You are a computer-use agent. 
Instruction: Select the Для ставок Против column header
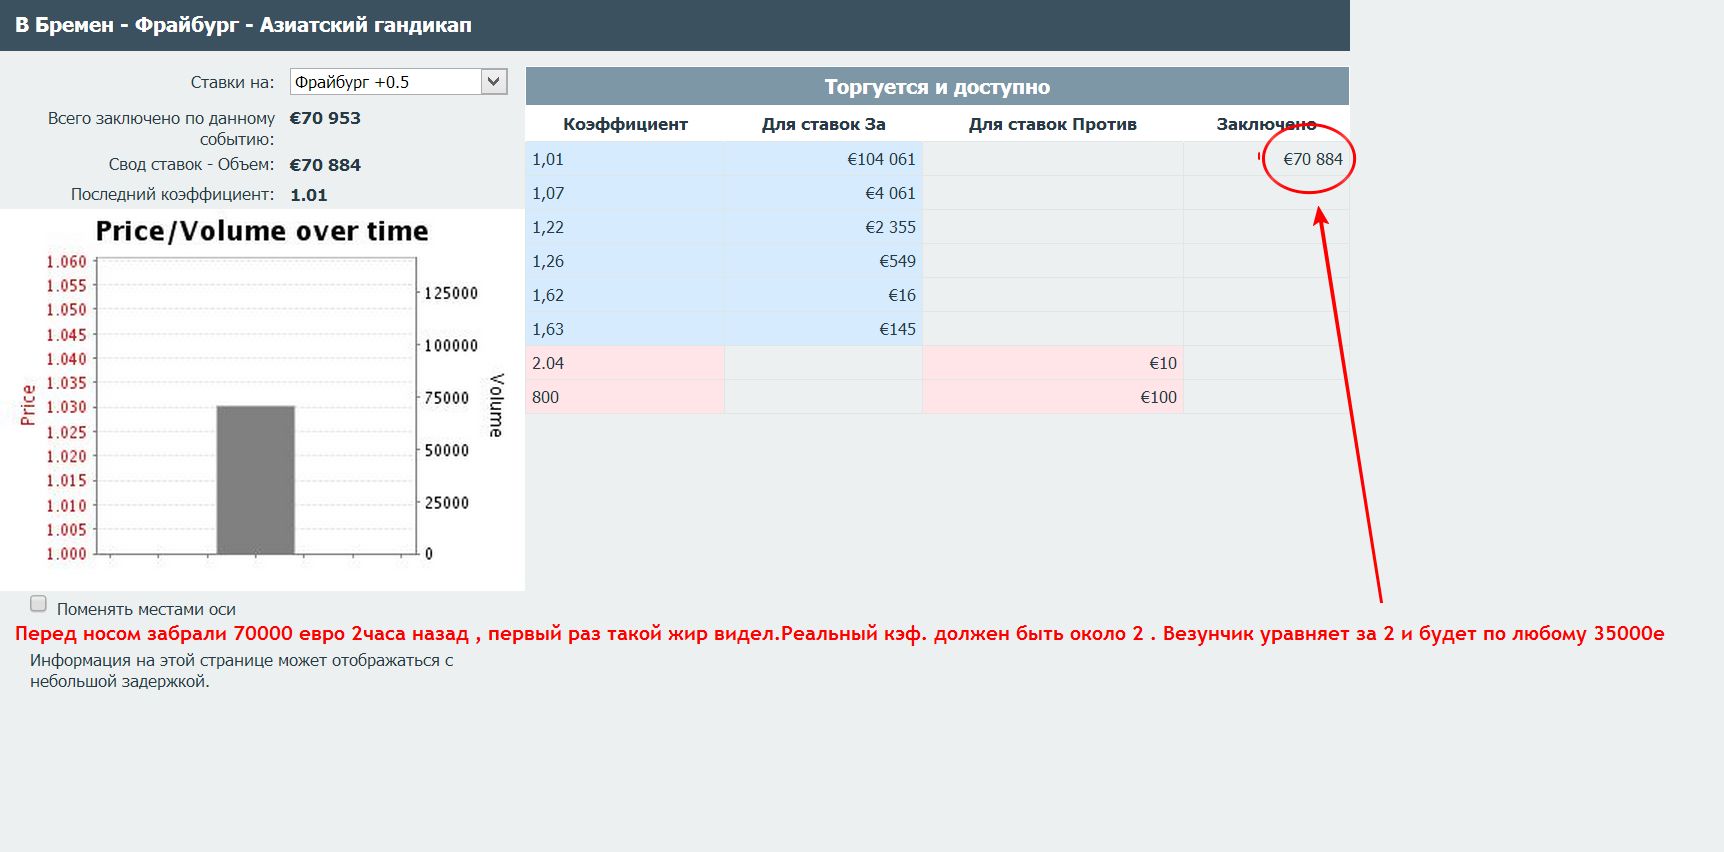pyautogui.click(x=1052, y=124)
